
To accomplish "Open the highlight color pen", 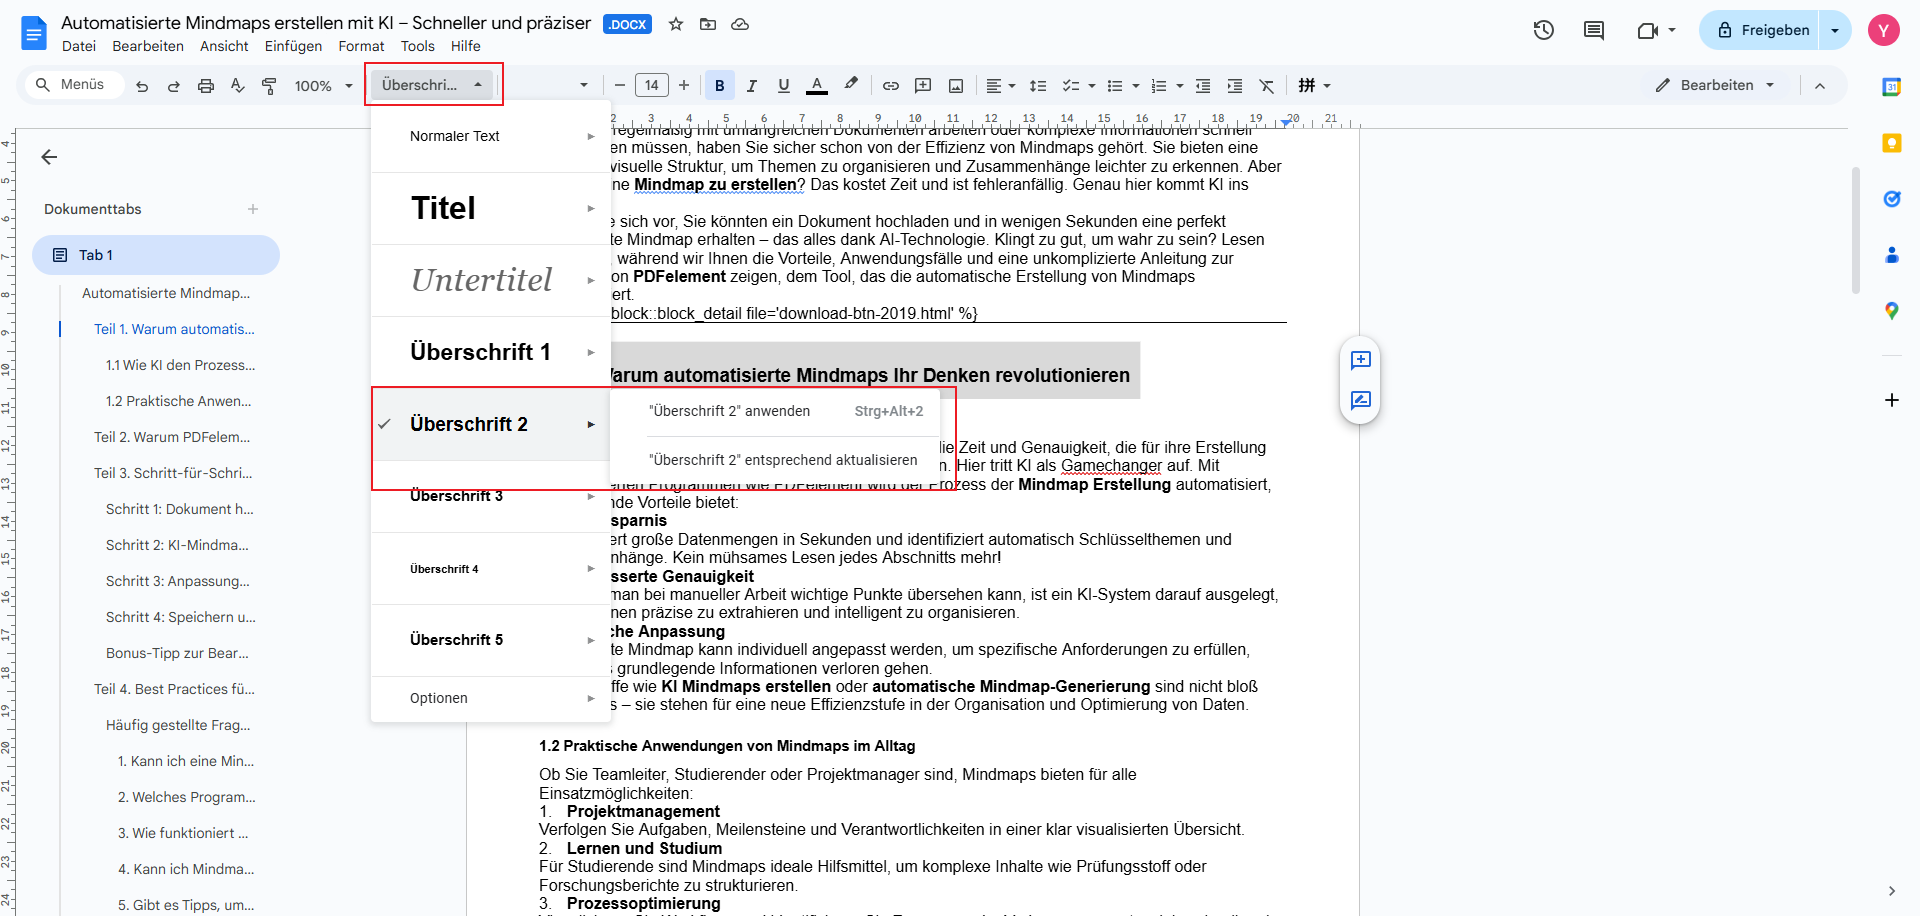I will click(851, 85).
